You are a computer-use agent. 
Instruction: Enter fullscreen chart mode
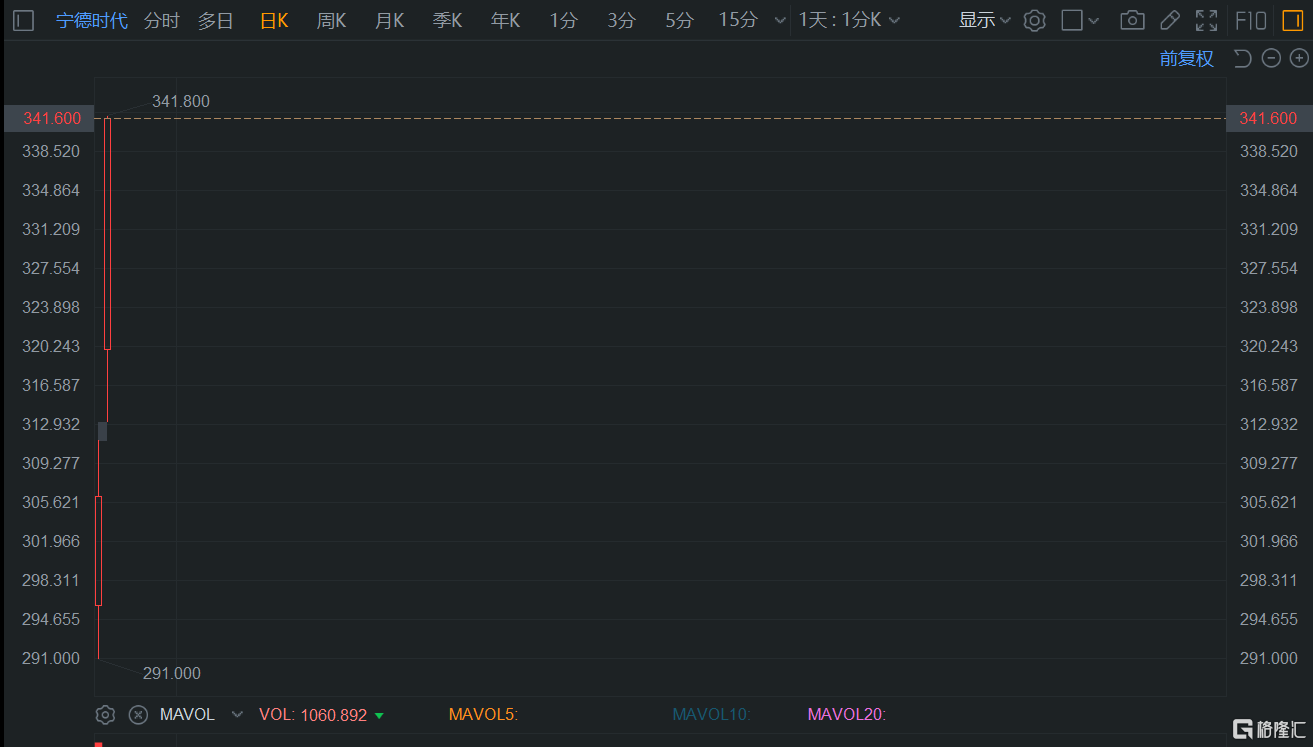1207,20
